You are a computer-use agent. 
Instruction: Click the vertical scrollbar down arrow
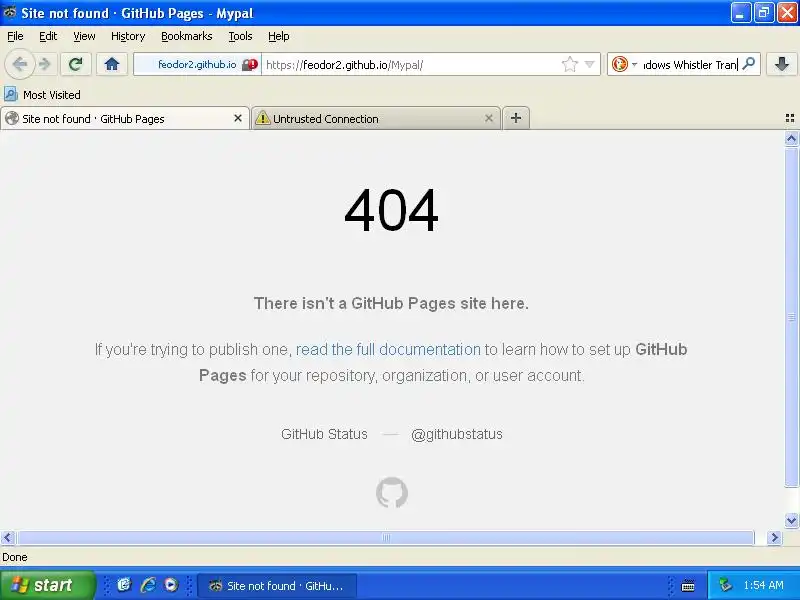[x=791, y=520]
